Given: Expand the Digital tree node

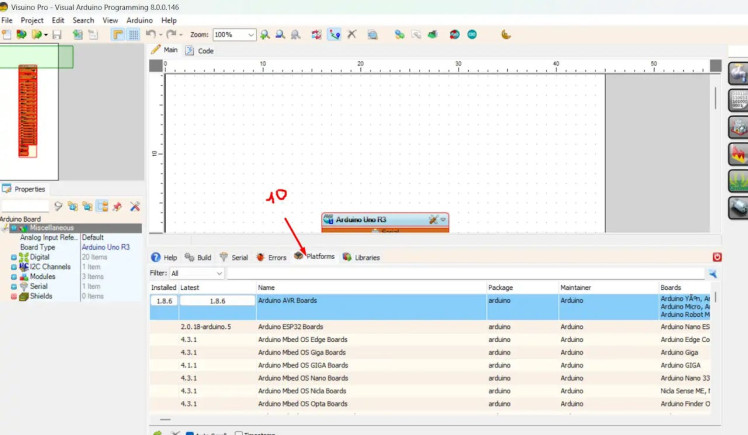Looking at the screenshot, I should (x=14, y=256).
